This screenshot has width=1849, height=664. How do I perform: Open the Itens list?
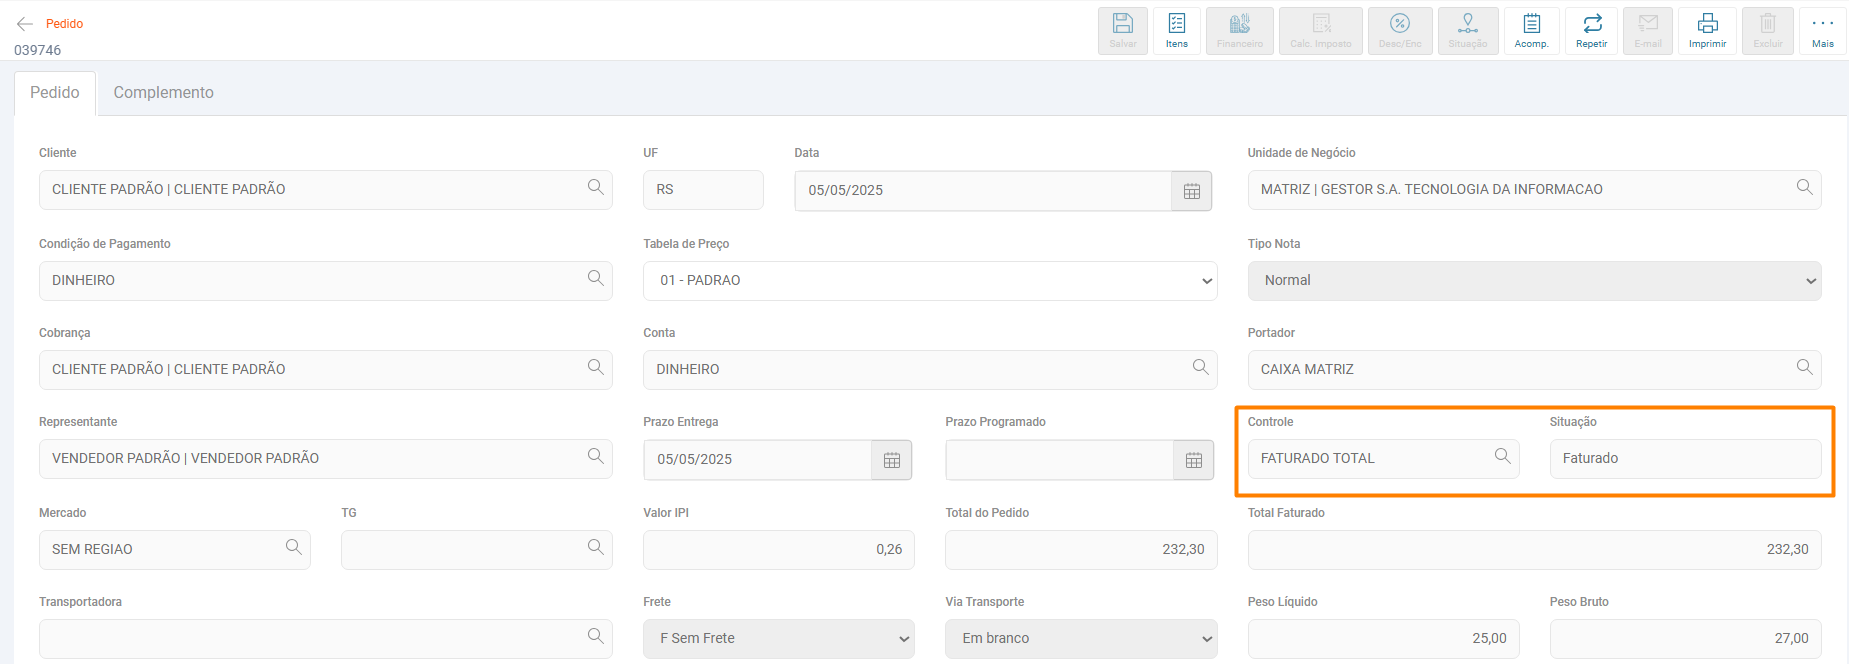pos(1177,30)
